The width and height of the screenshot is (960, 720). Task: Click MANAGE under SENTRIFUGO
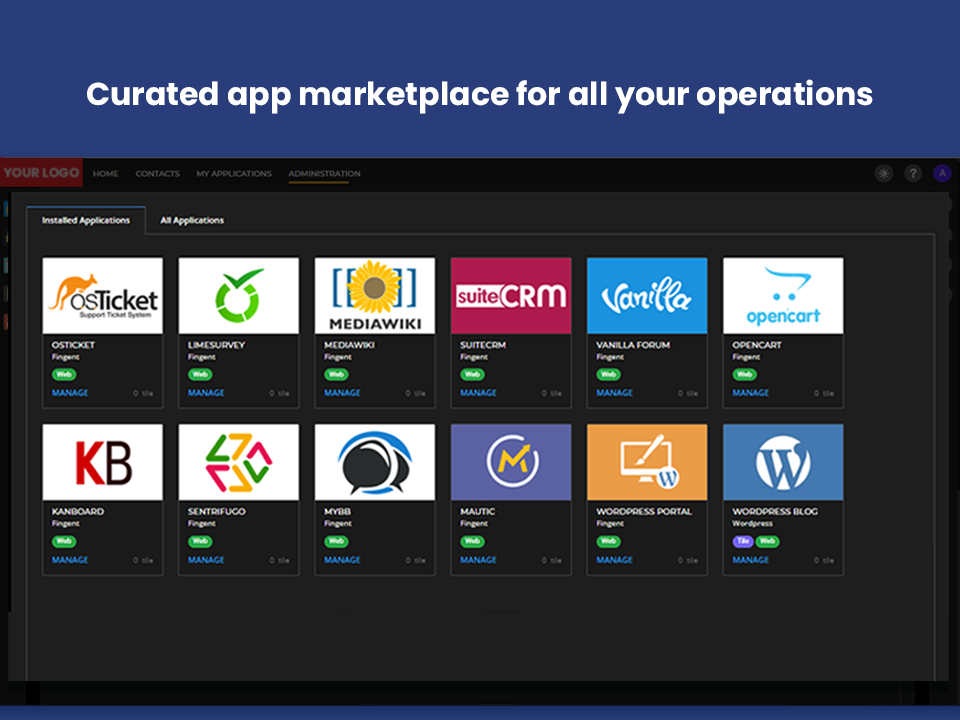[206, 560]
